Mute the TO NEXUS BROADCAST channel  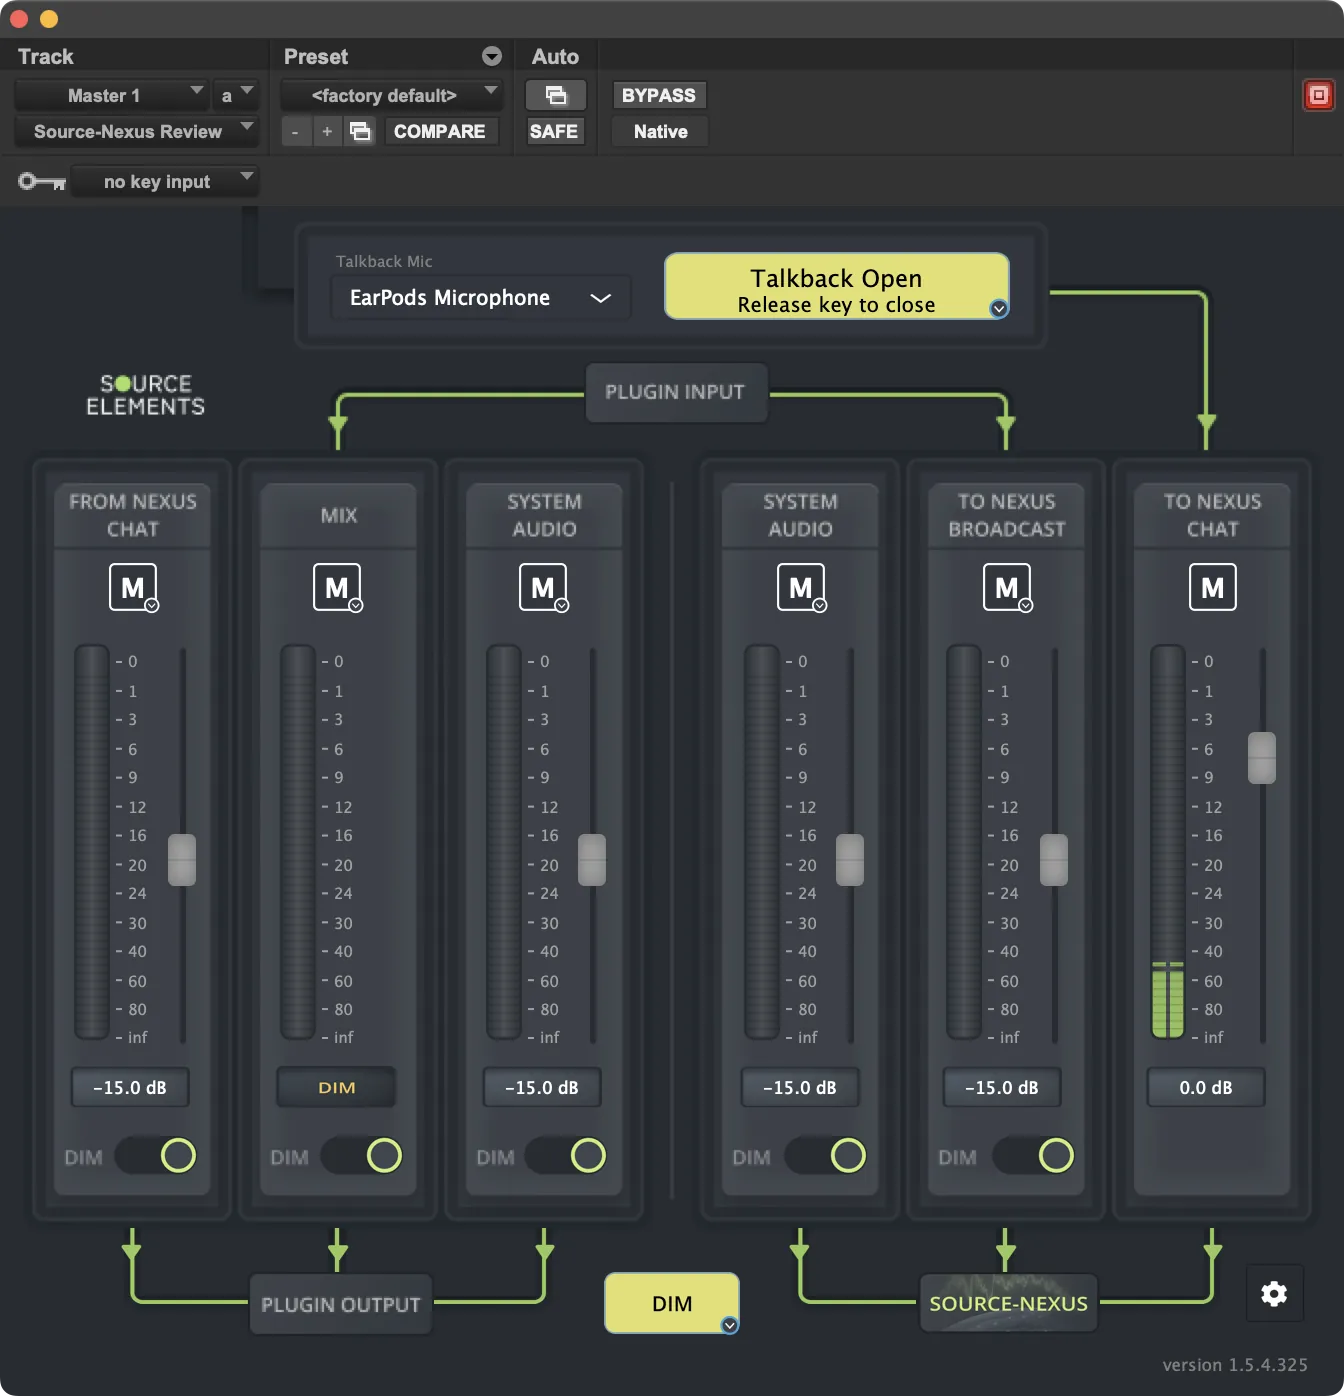(x=1007, y=587)
